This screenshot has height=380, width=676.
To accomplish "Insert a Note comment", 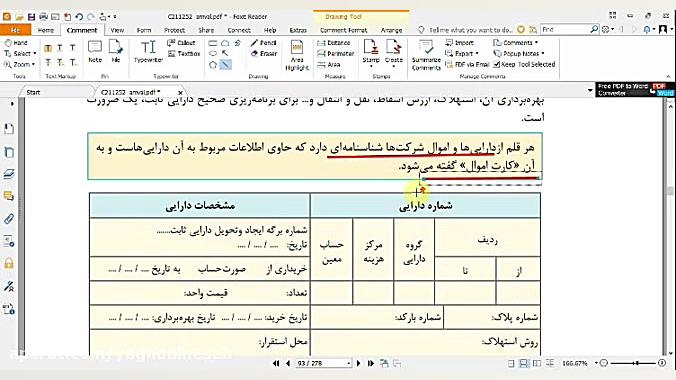I will point(95,51).
